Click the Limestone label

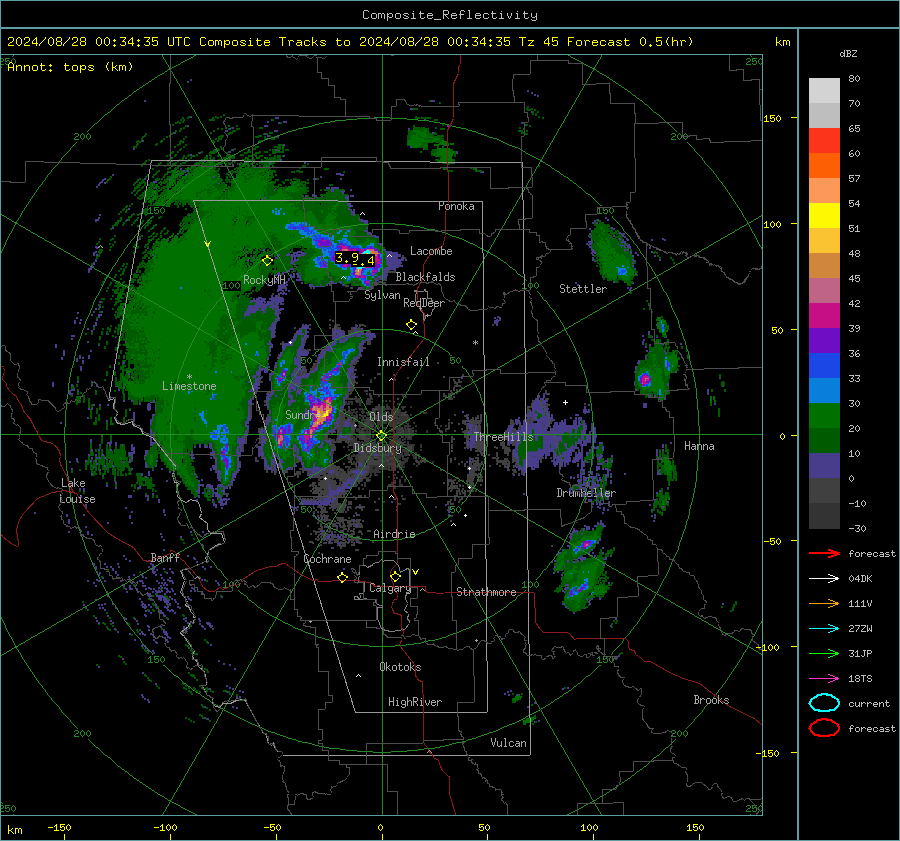189,386
